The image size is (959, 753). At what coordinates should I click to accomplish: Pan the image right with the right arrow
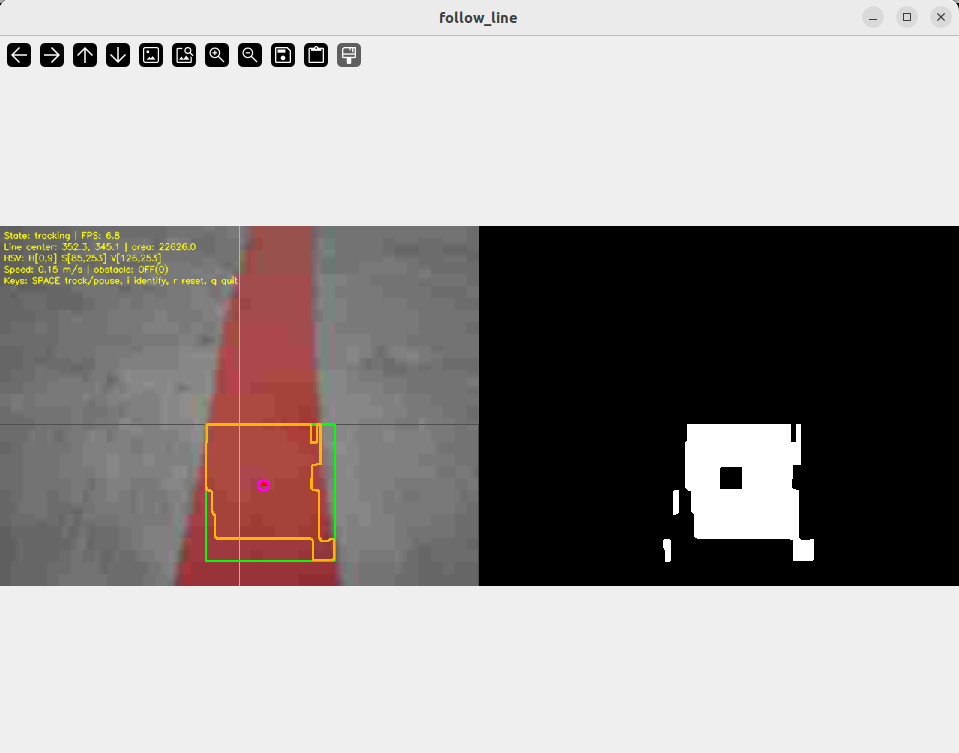coord(52,55)
